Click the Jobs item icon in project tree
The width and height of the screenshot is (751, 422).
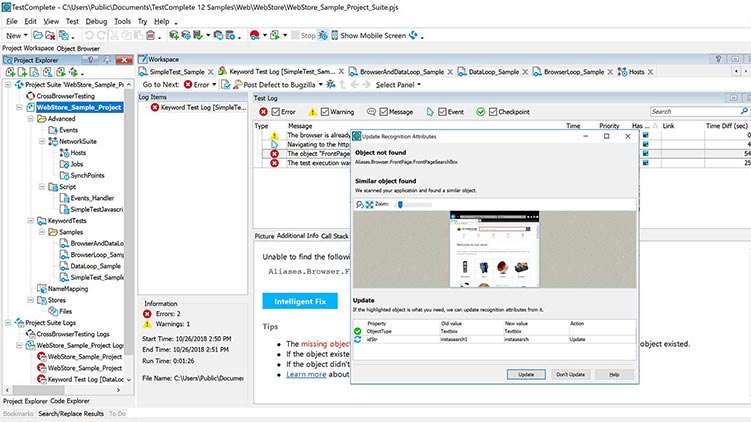(64, 164)
